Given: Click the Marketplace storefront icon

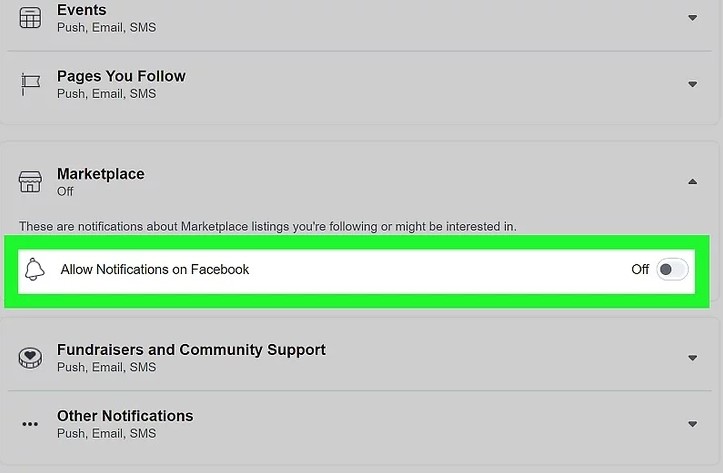Looking at the screenshot, I should click(x=30, y=181).
